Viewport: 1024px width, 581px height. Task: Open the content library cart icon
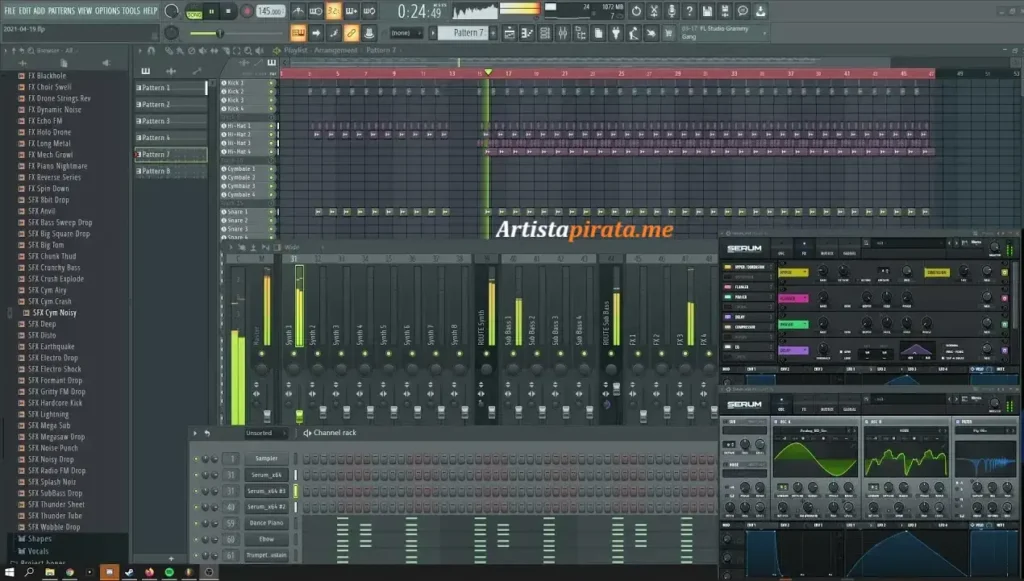click(x=668, y=33)
